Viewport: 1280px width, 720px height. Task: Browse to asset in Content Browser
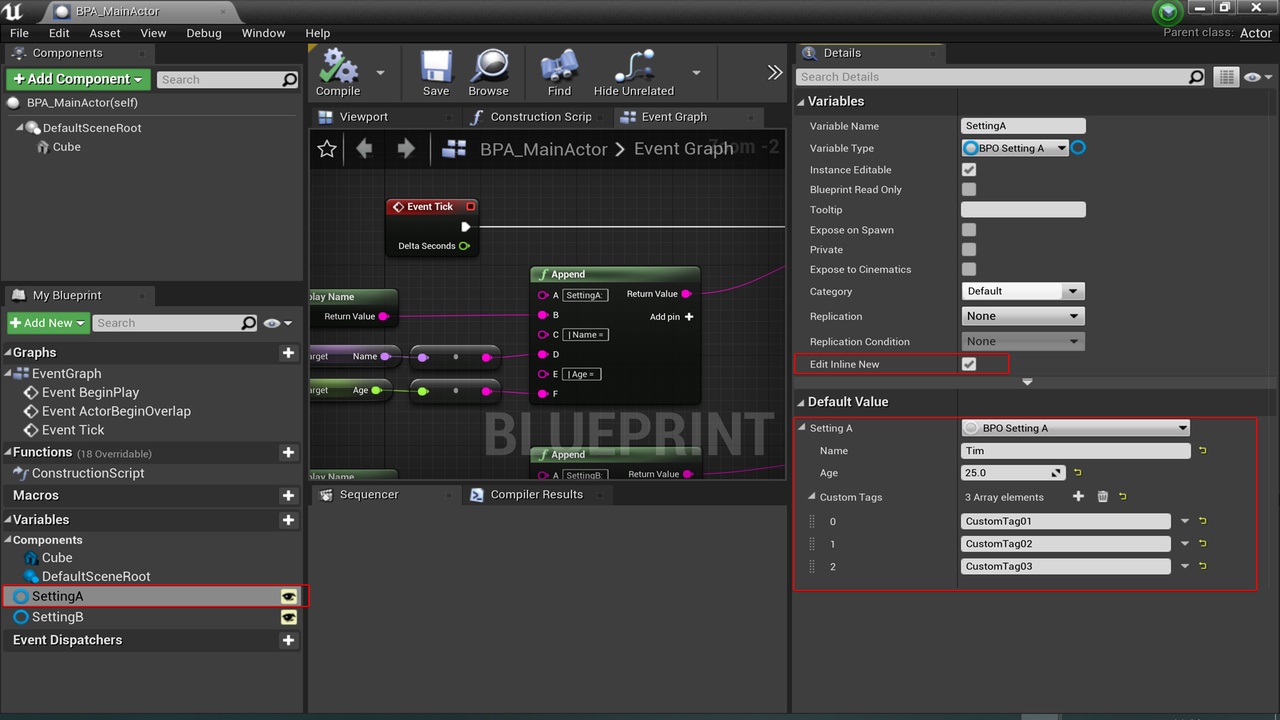point(488,73)
